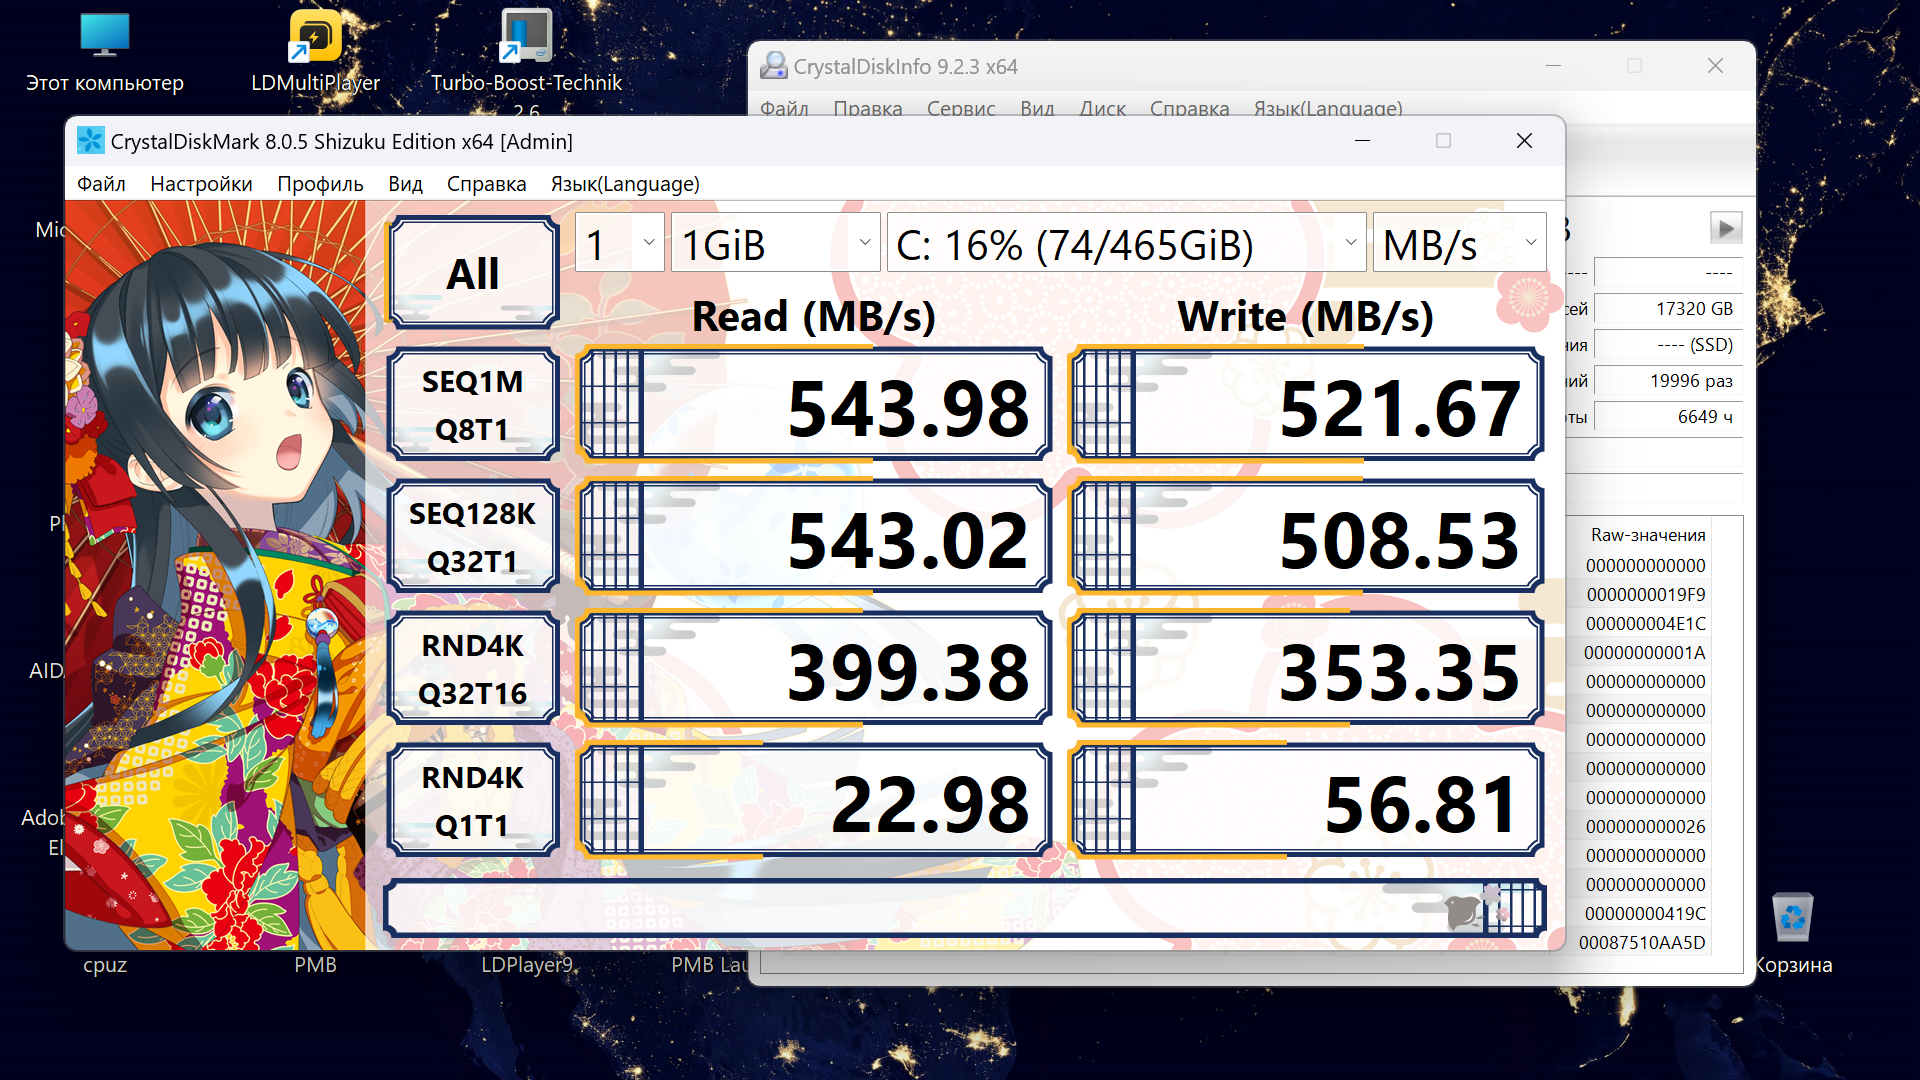Click the CrystalDiskInfo title bar app icon
Screen dimensions: 1920x1080
(773, 66)
